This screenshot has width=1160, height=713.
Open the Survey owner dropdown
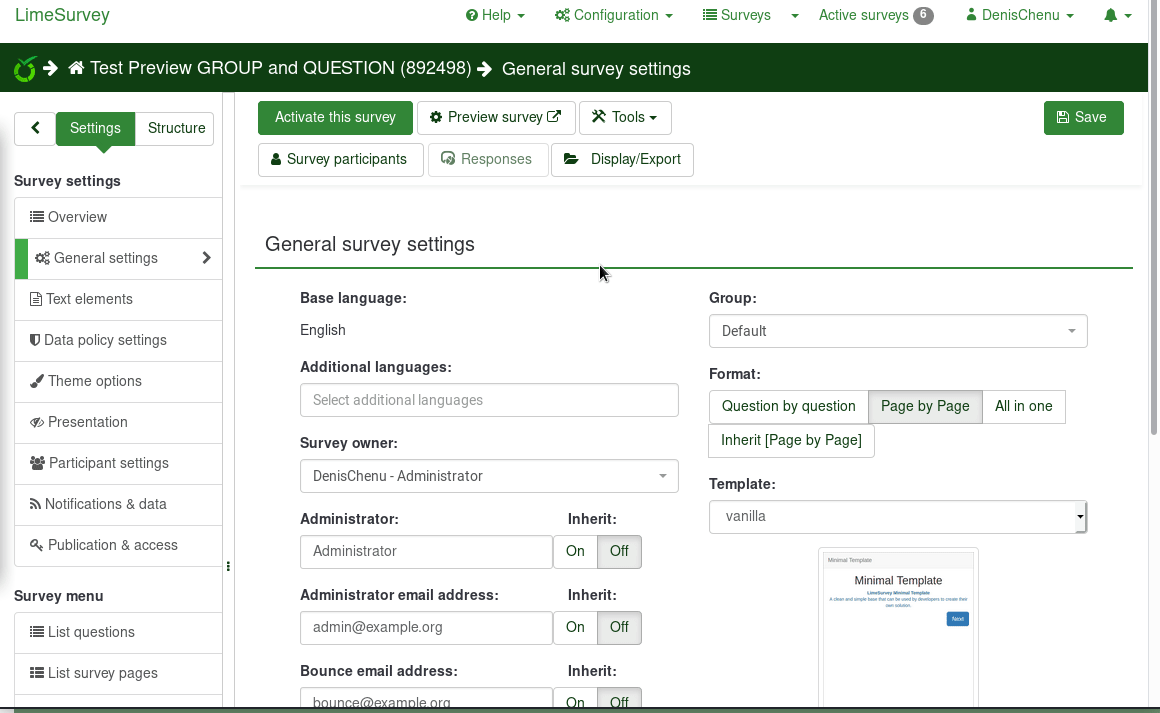(488, 476)
